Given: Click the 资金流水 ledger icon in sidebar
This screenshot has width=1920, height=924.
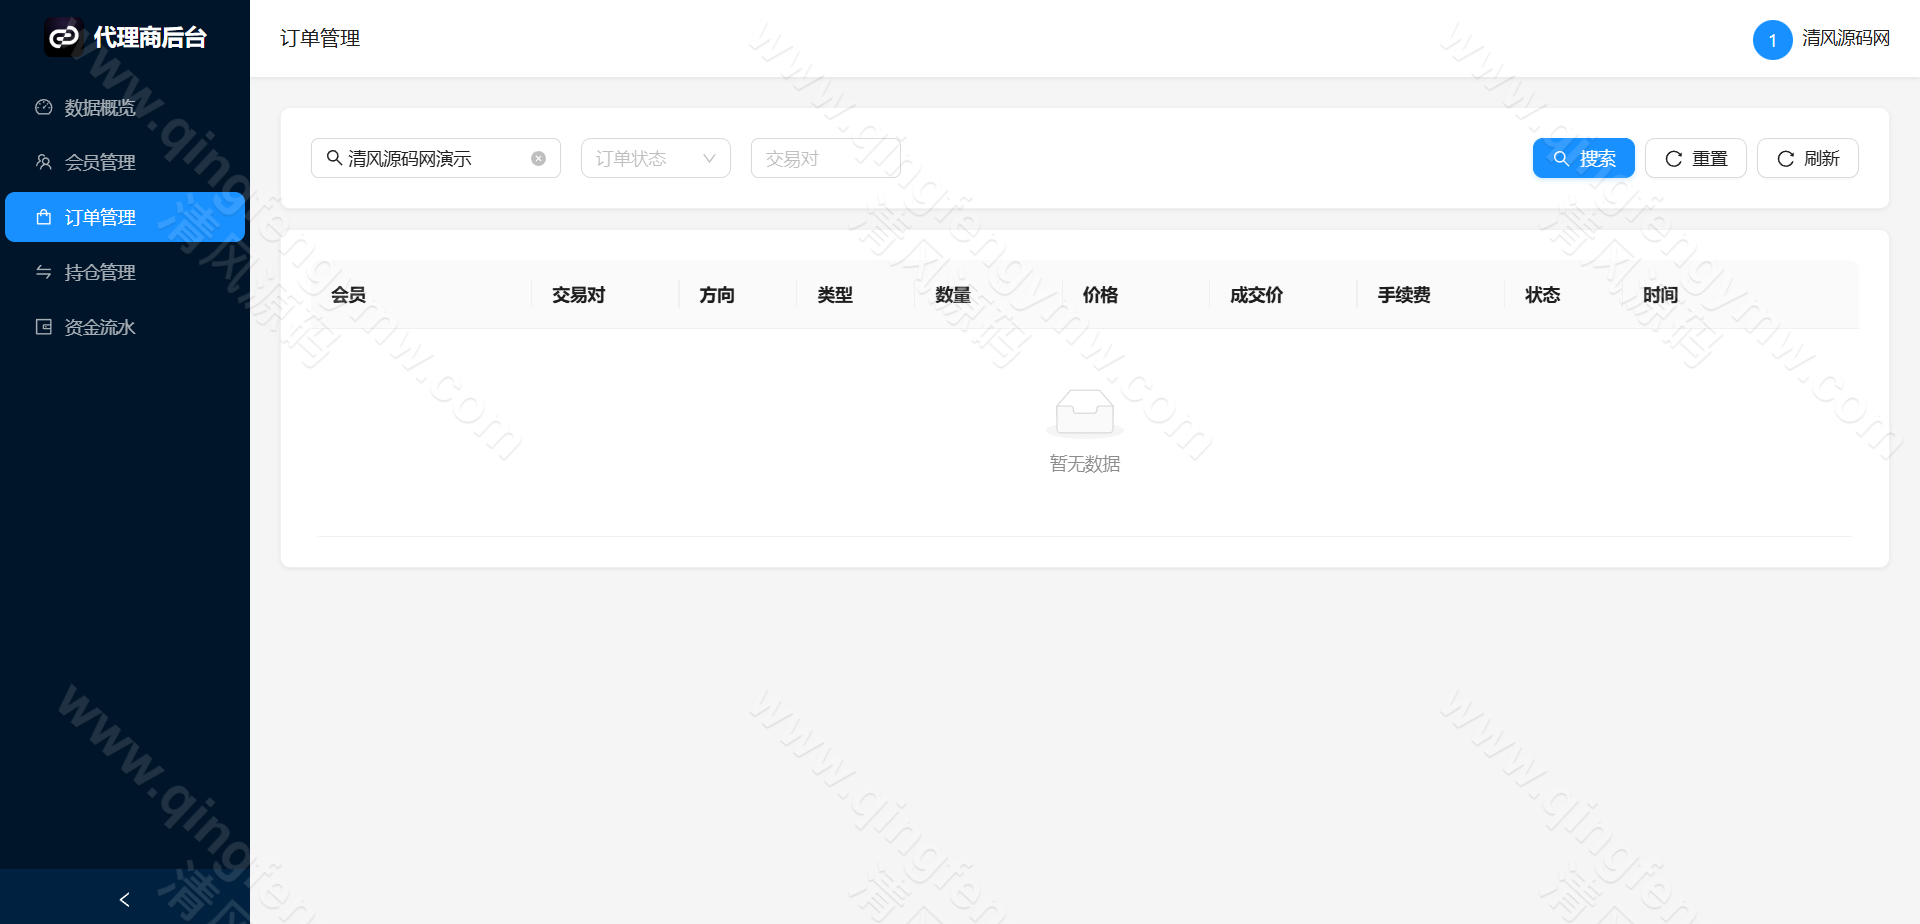Looking at the screenshot, I should coord(43,326).
